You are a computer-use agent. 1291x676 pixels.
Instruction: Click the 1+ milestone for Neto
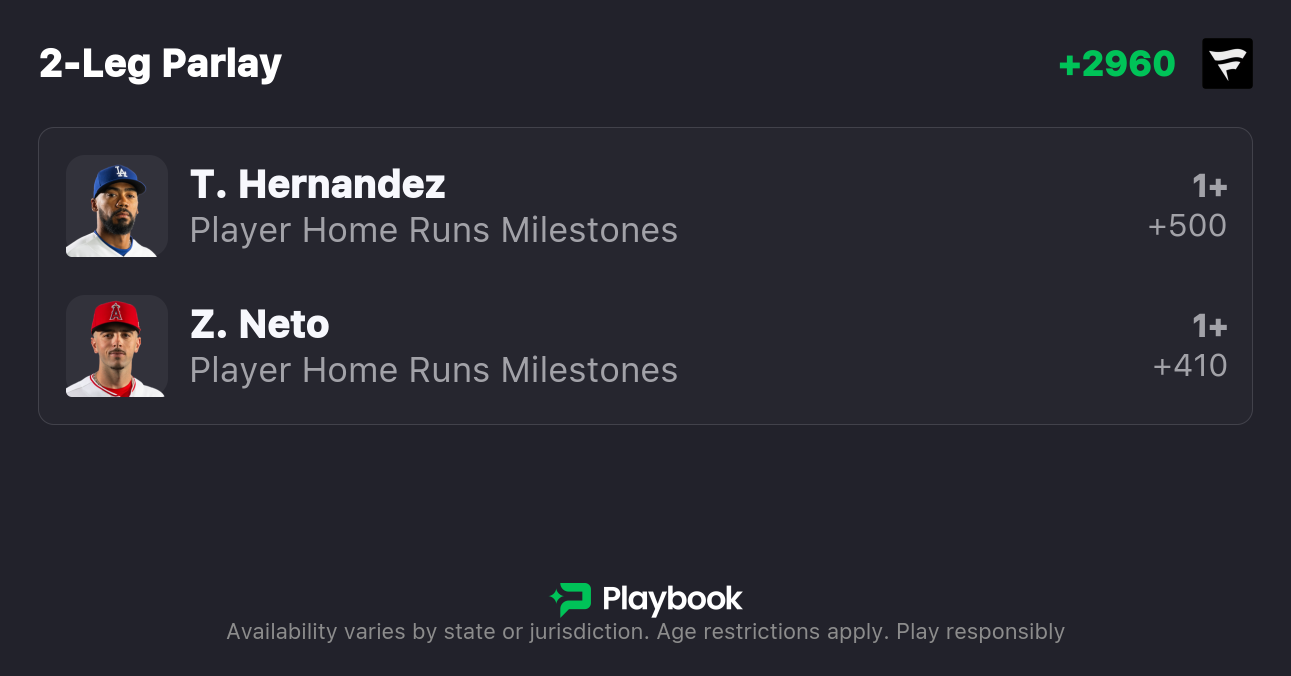(1209, 326)
